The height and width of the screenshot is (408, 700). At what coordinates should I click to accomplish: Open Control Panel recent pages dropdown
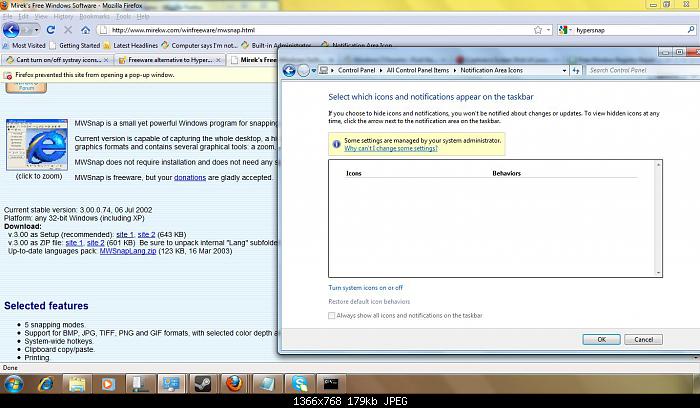pyautogui.click(x=313, y=71)
